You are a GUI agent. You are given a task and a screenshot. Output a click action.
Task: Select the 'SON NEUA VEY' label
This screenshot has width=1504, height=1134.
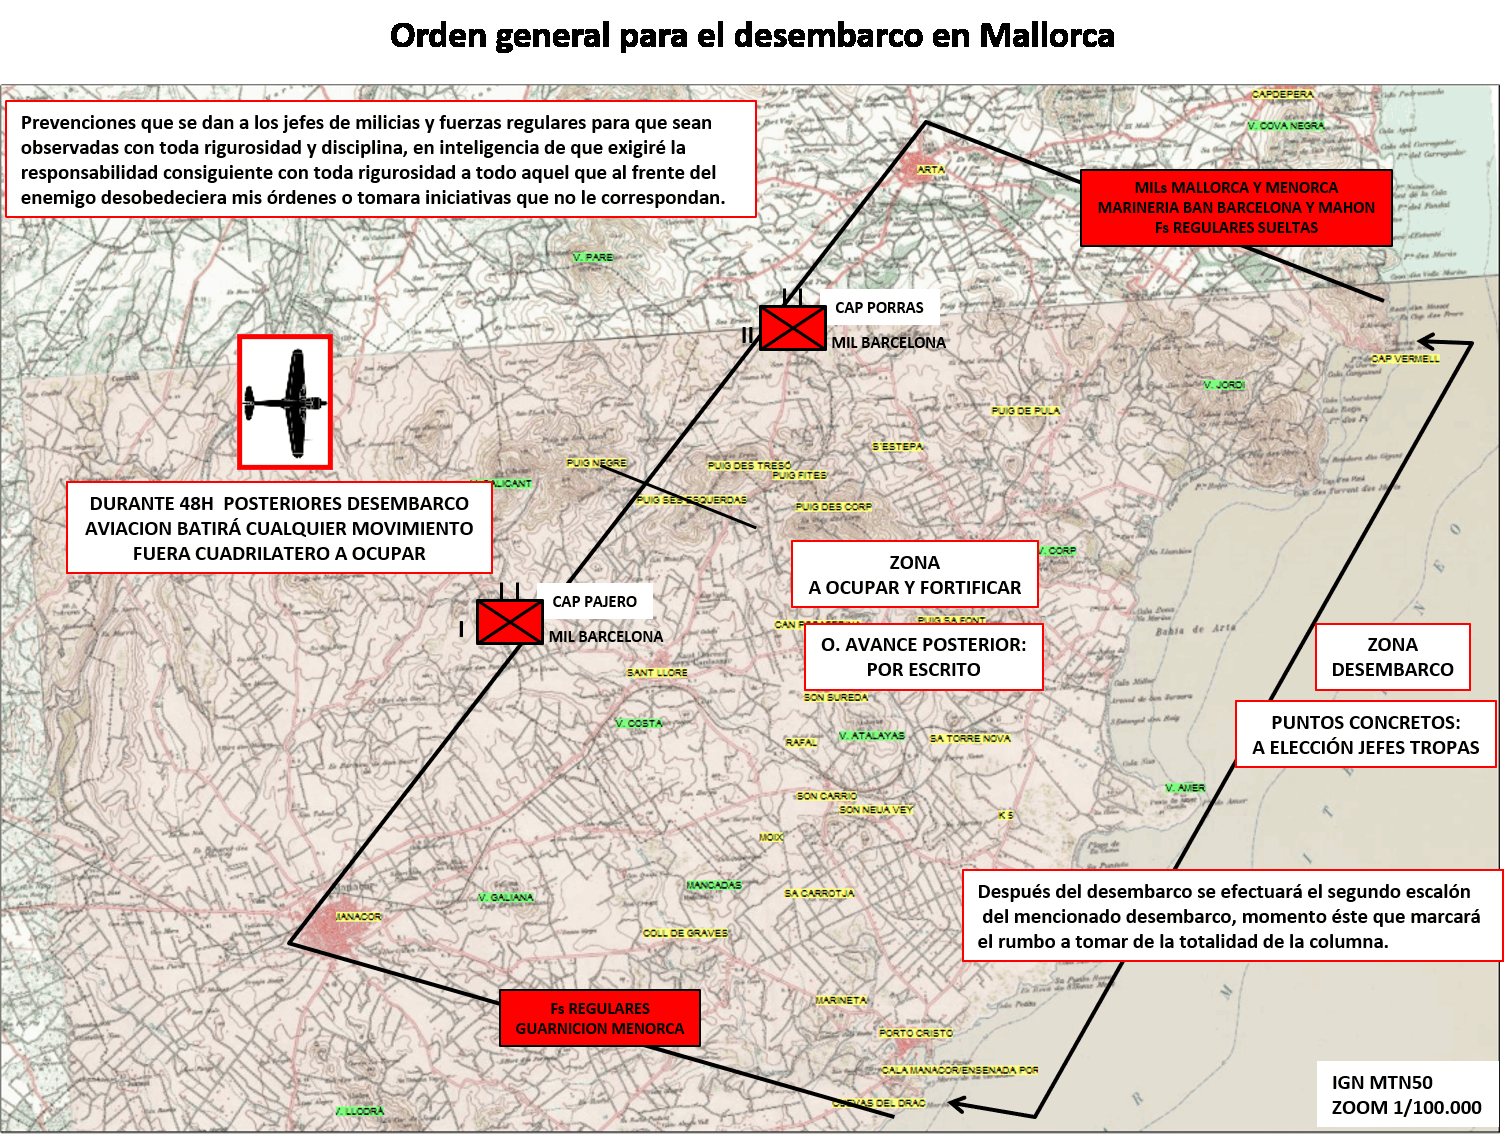point(876,810)
